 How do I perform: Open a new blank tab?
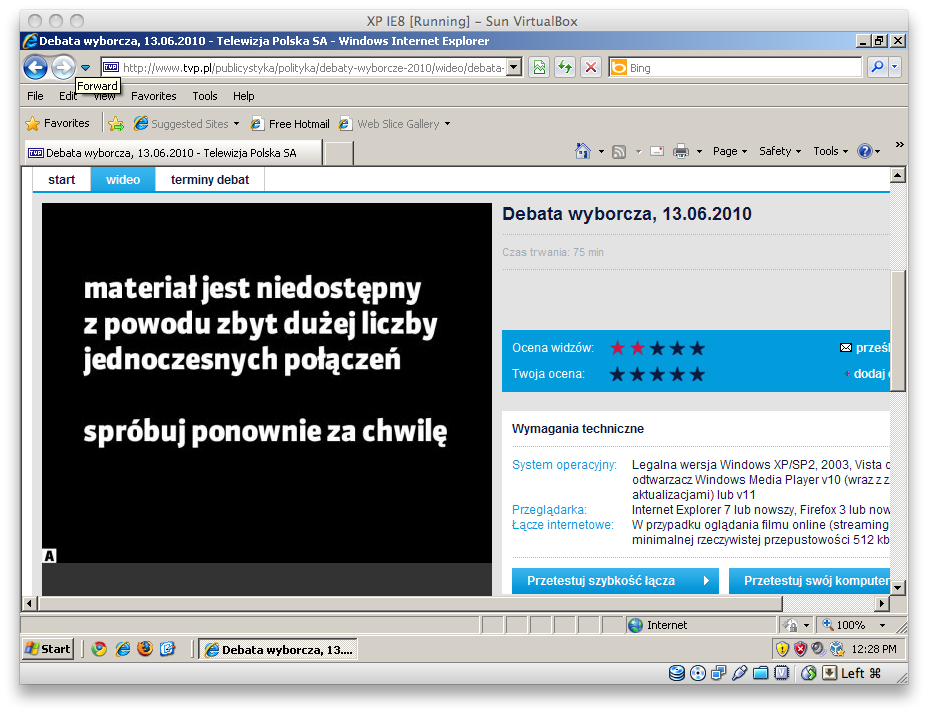coord(339,153)
